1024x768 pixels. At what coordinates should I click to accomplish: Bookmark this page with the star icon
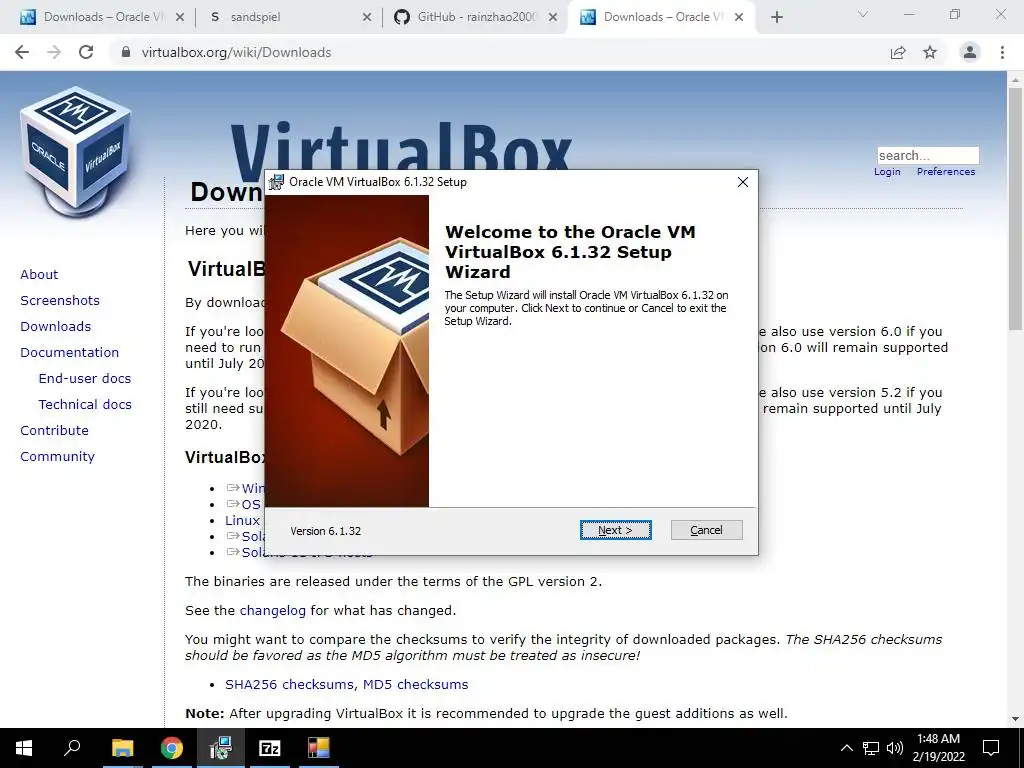pyautogui.click(x=930, y=52)
